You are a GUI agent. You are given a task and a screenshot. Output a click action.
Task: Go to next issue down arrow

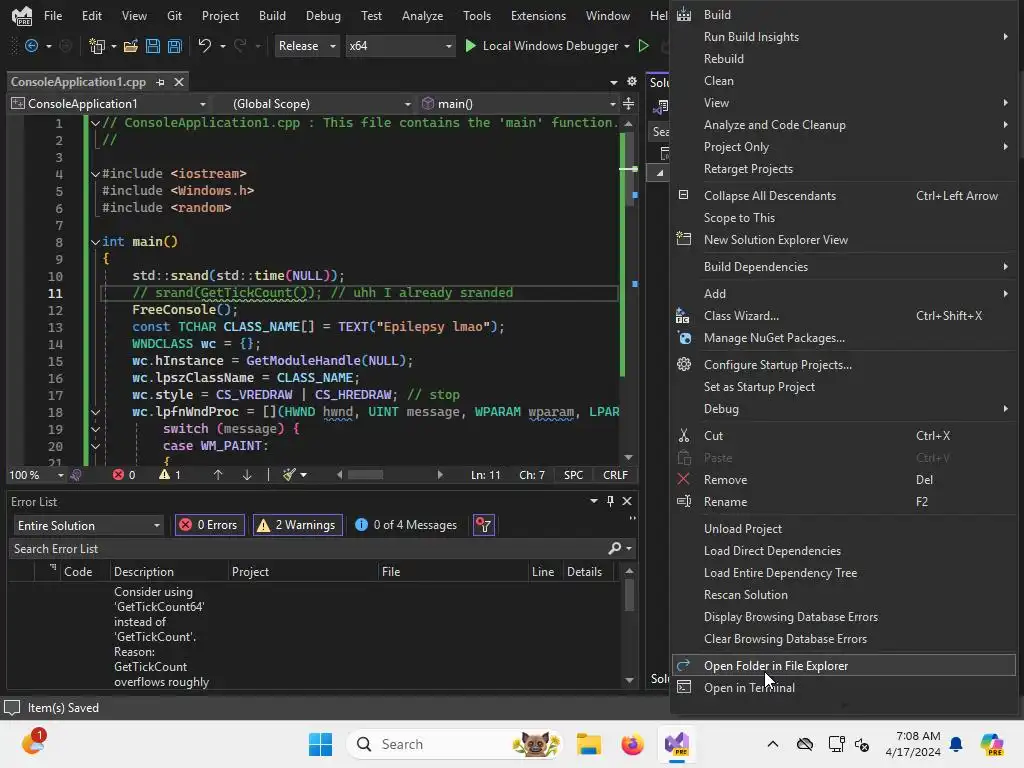[247, 475]
